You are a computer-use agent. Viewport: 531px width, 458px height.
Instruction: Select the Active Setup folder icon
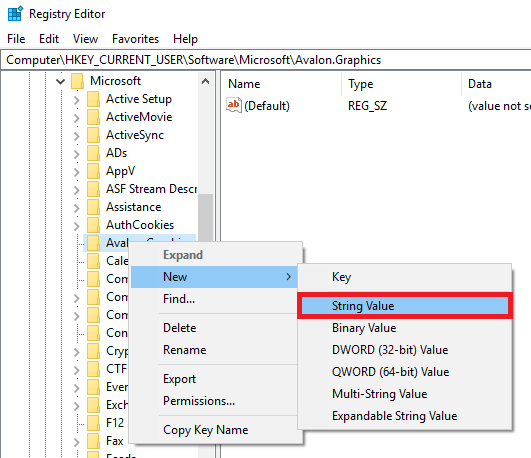(x=93, y=99)
